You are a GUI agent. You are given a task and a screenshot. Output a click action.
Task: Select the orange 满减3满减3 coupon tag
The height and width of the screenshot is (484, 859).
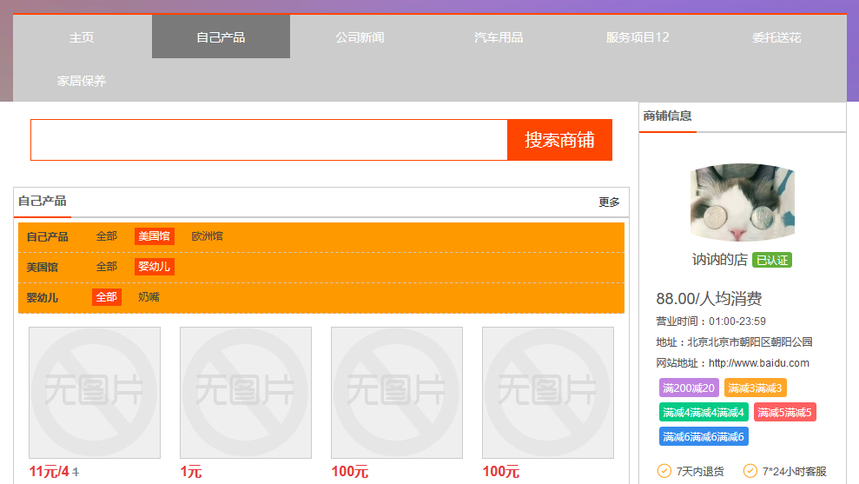point(755,388)
